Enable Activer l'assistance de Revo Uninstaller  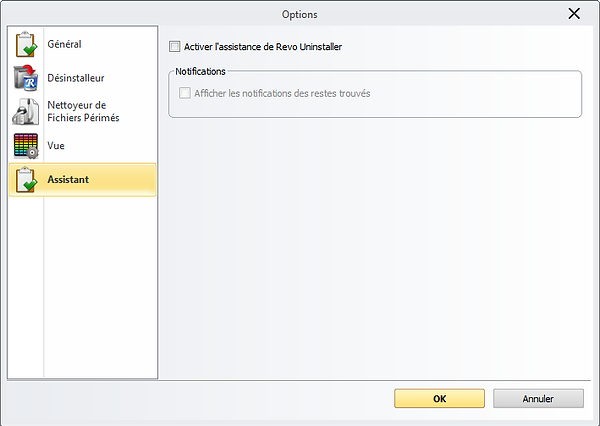174,47
